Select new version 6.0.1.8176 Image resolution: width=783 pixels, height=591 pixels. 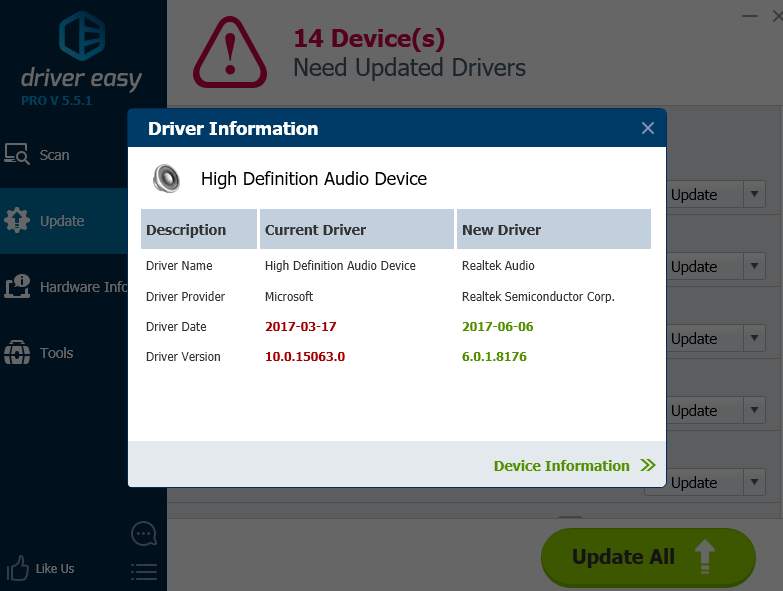494,356
